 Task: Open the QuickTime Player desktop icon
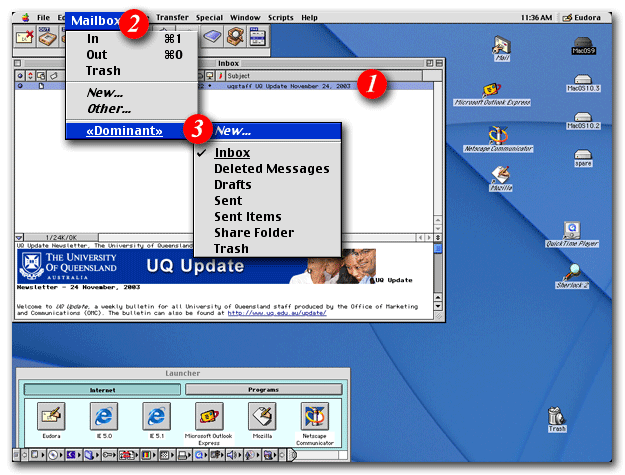572,230
